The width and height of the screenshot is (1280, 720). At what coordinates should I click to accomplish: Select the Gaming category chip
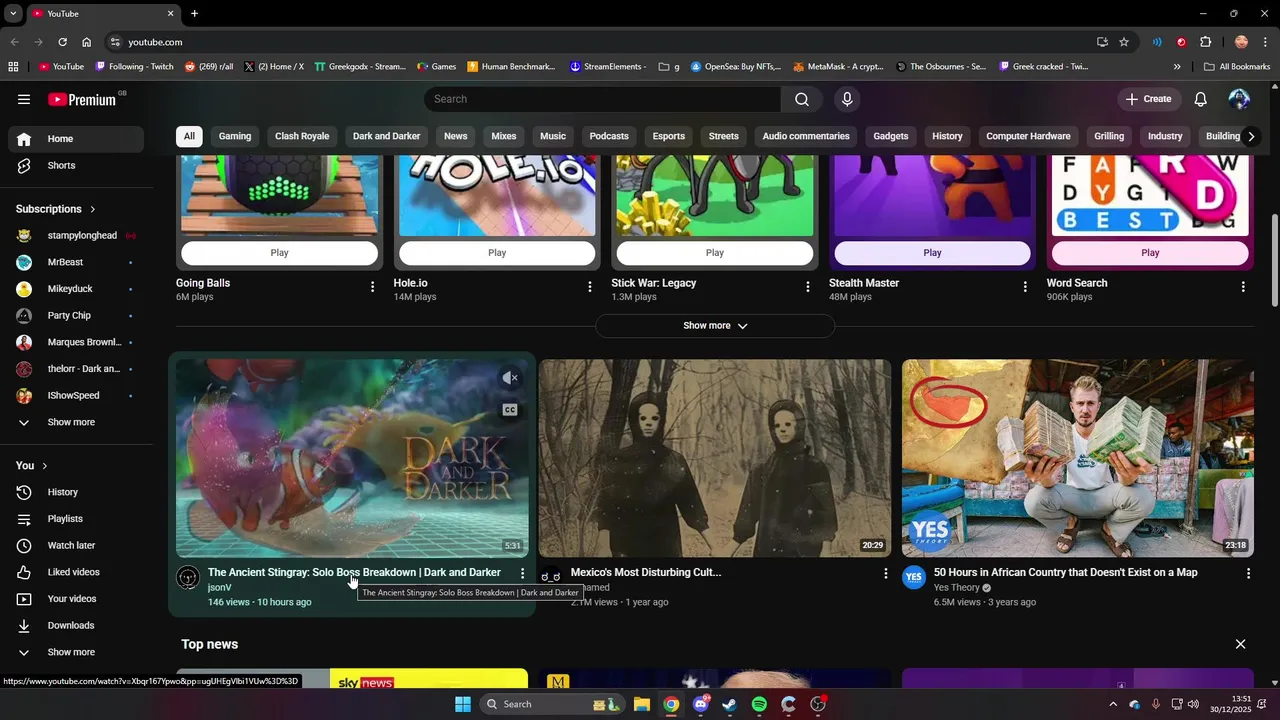tap(235, 136)
